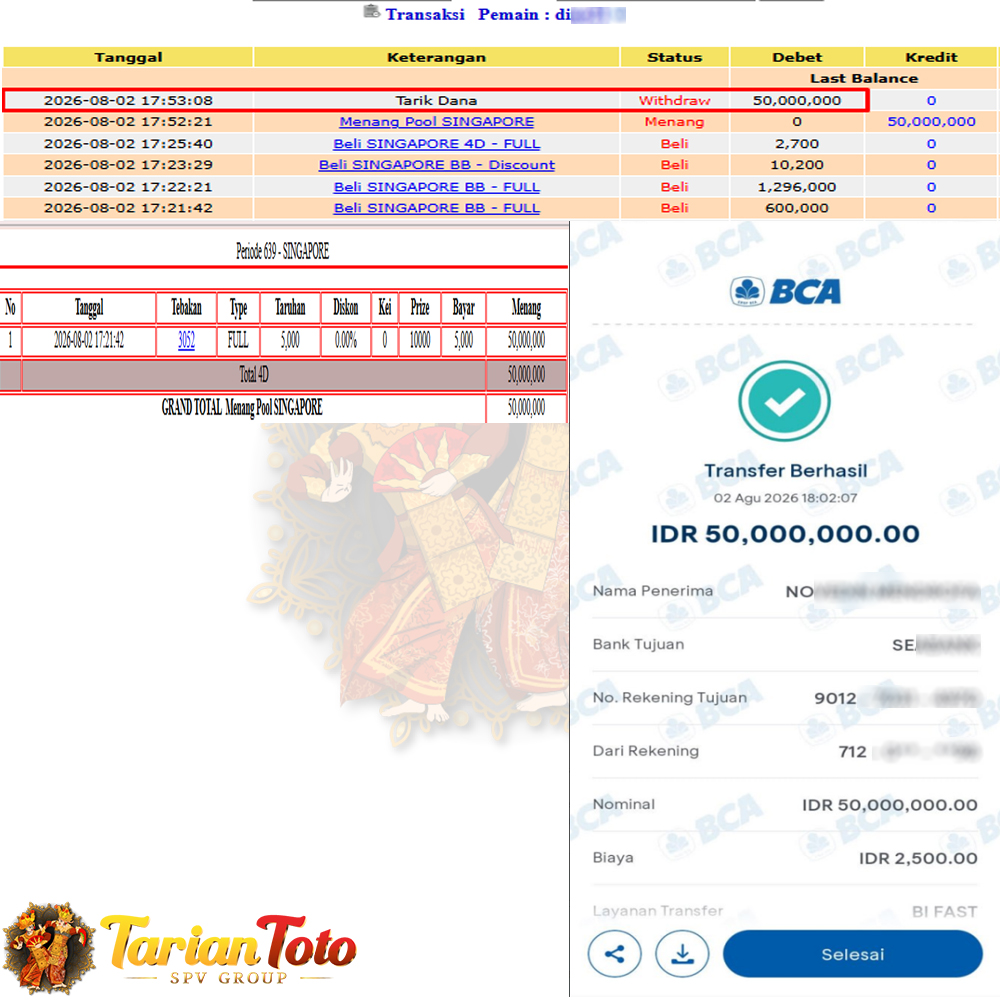
Task: Click the Diskon column header
Action: (x=346, y=307)
